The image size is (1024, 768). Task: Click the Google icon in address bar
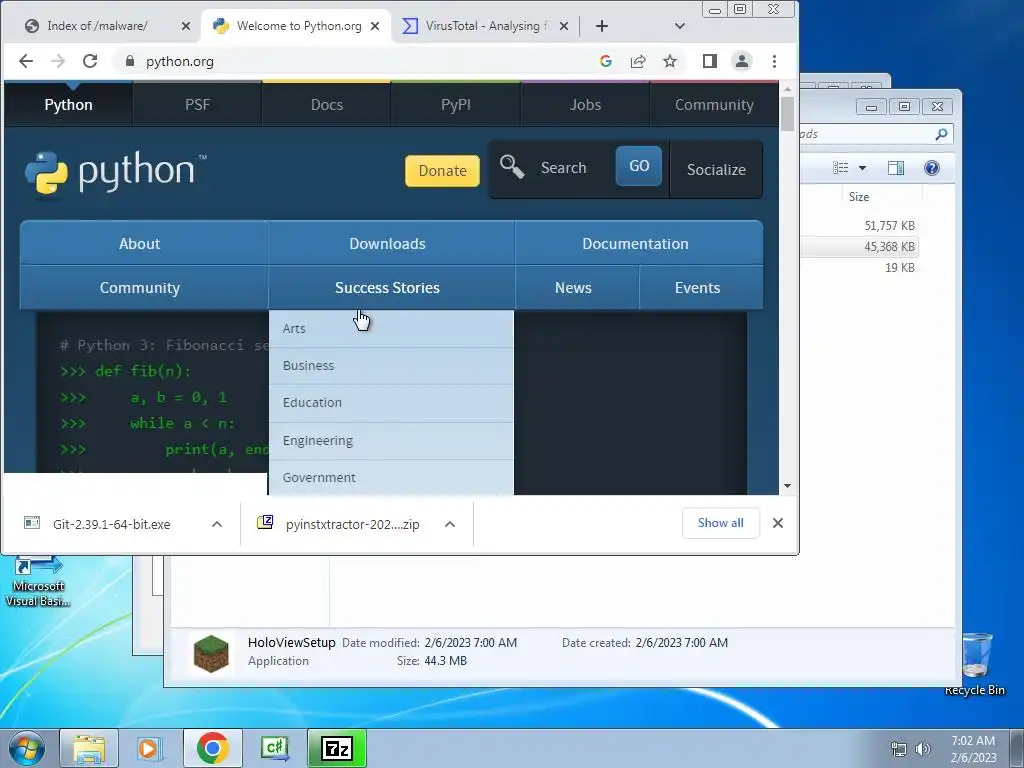click(x=605, y=61)
